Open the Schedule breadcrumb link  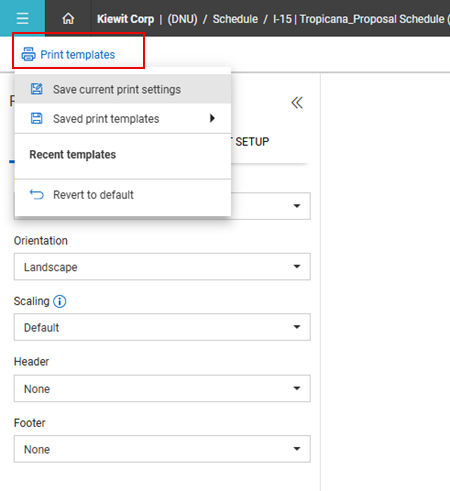pos(235,19)
